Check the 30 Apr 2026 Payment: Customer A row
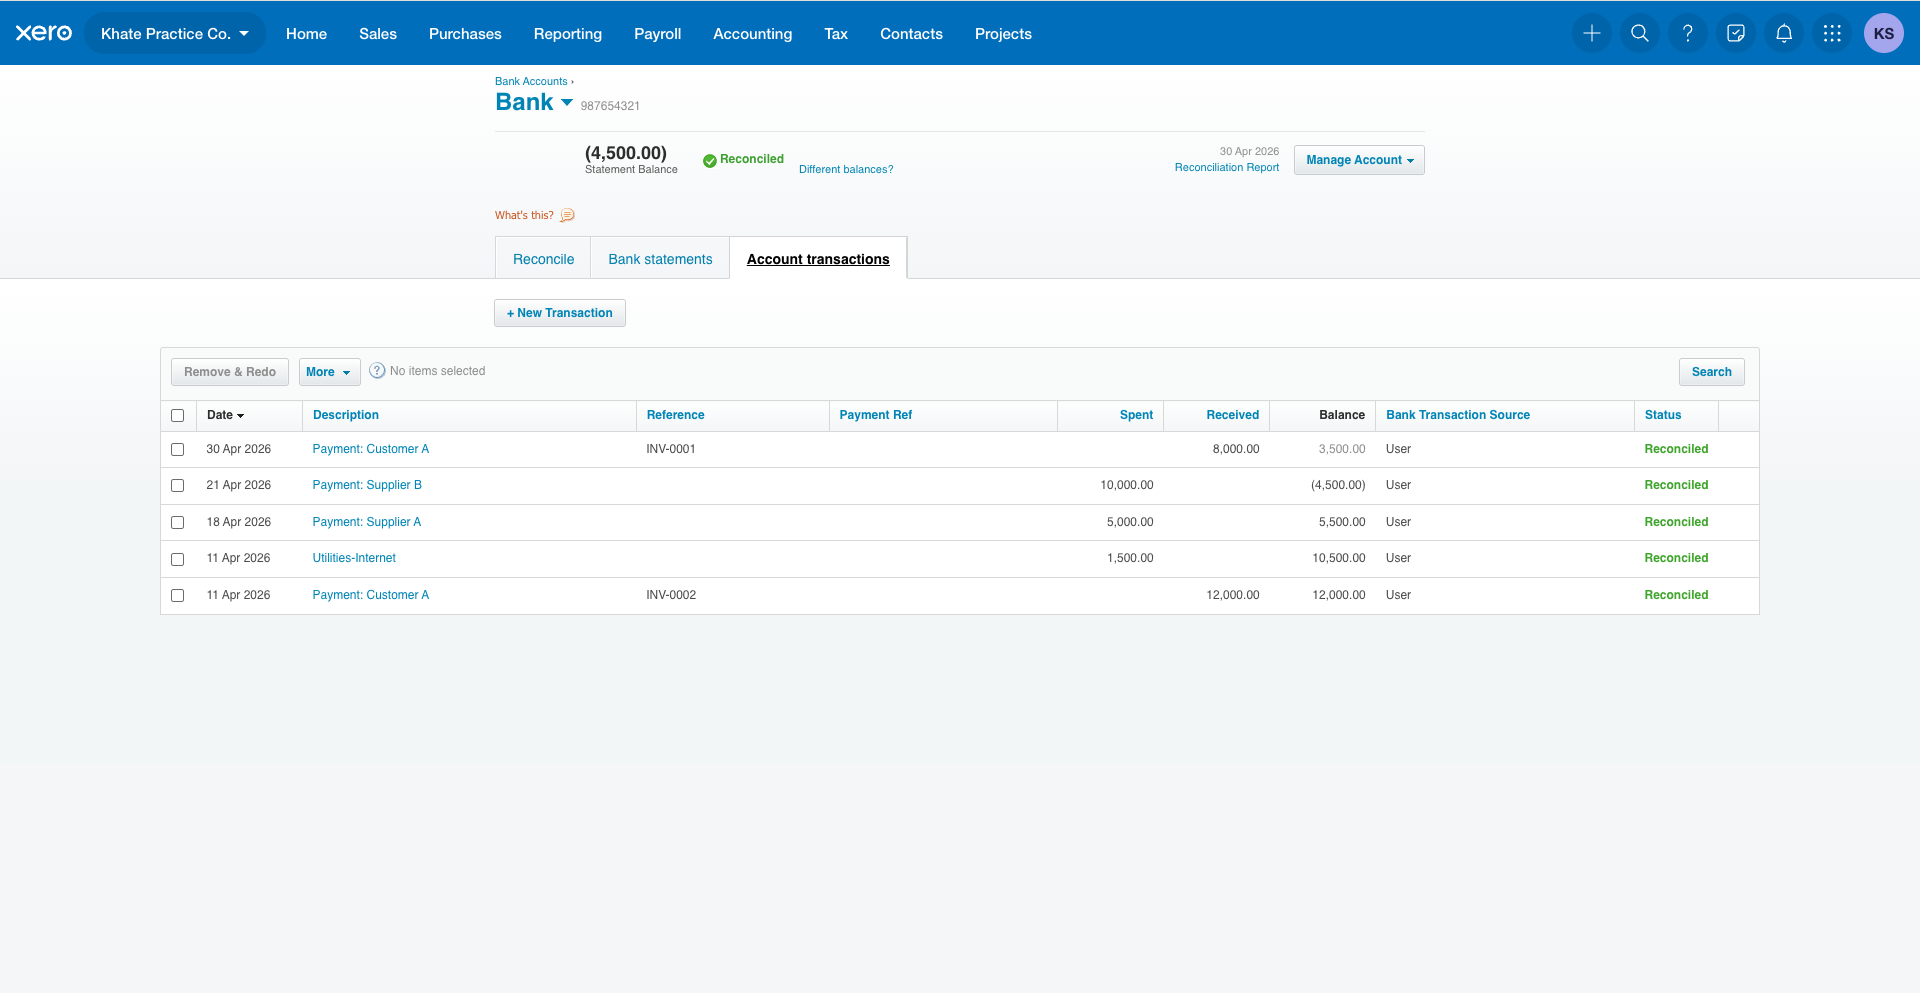Screen dimensions: 1920x993 178,449
